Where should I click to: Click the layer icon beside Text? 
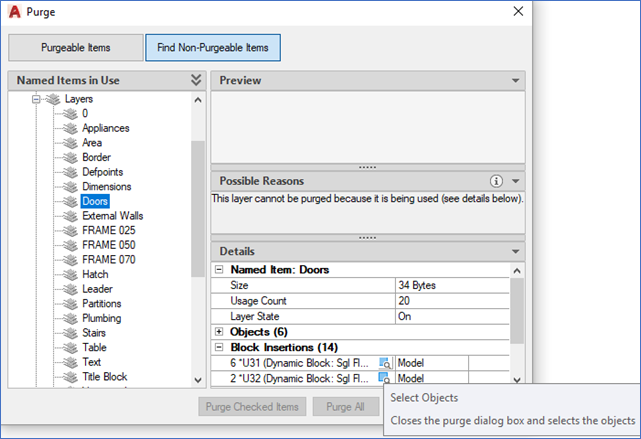[70, 363]
